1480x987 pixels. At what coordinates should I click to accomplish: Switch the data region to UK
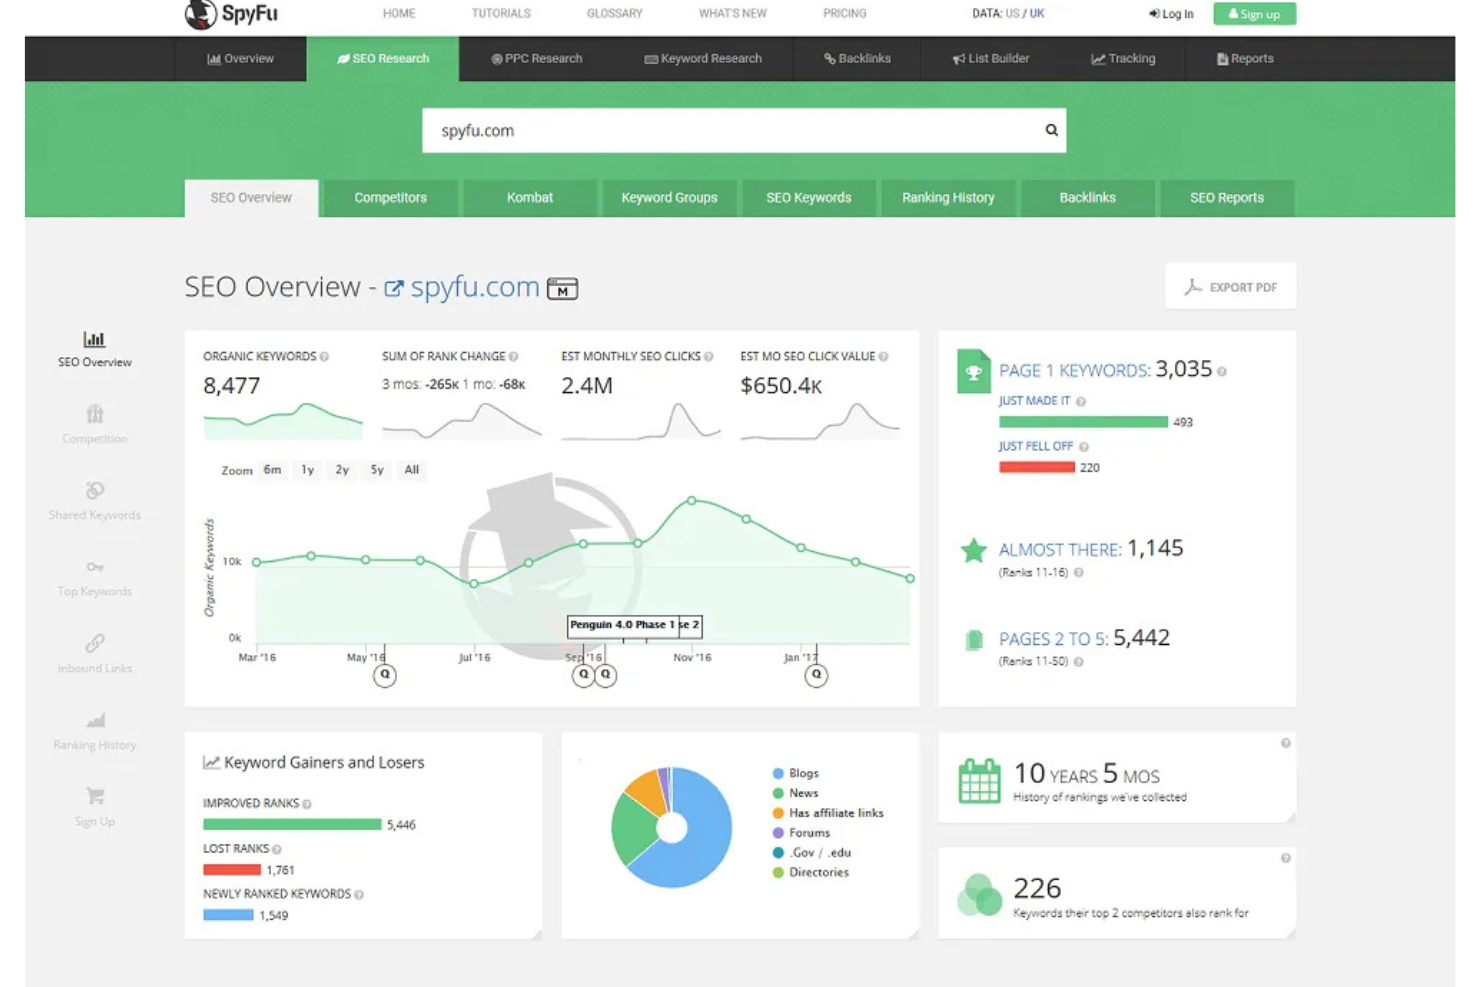(1034, 13)
